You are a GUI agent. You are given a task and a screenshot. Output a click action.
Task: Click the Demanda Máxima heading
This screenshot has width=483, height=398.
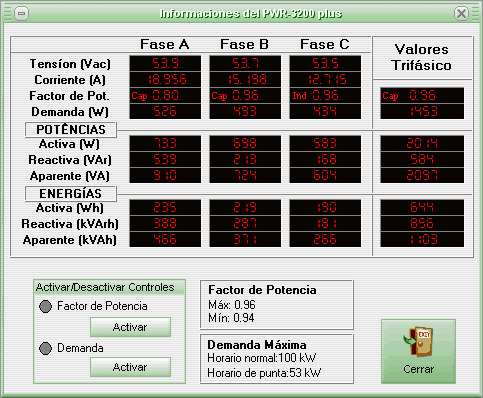[x=257, y=345]
